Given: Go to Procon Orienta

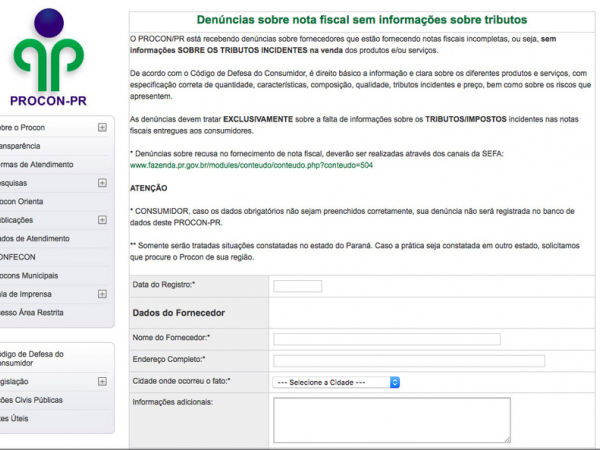Looking at the screenshot, I should point(21,202).
